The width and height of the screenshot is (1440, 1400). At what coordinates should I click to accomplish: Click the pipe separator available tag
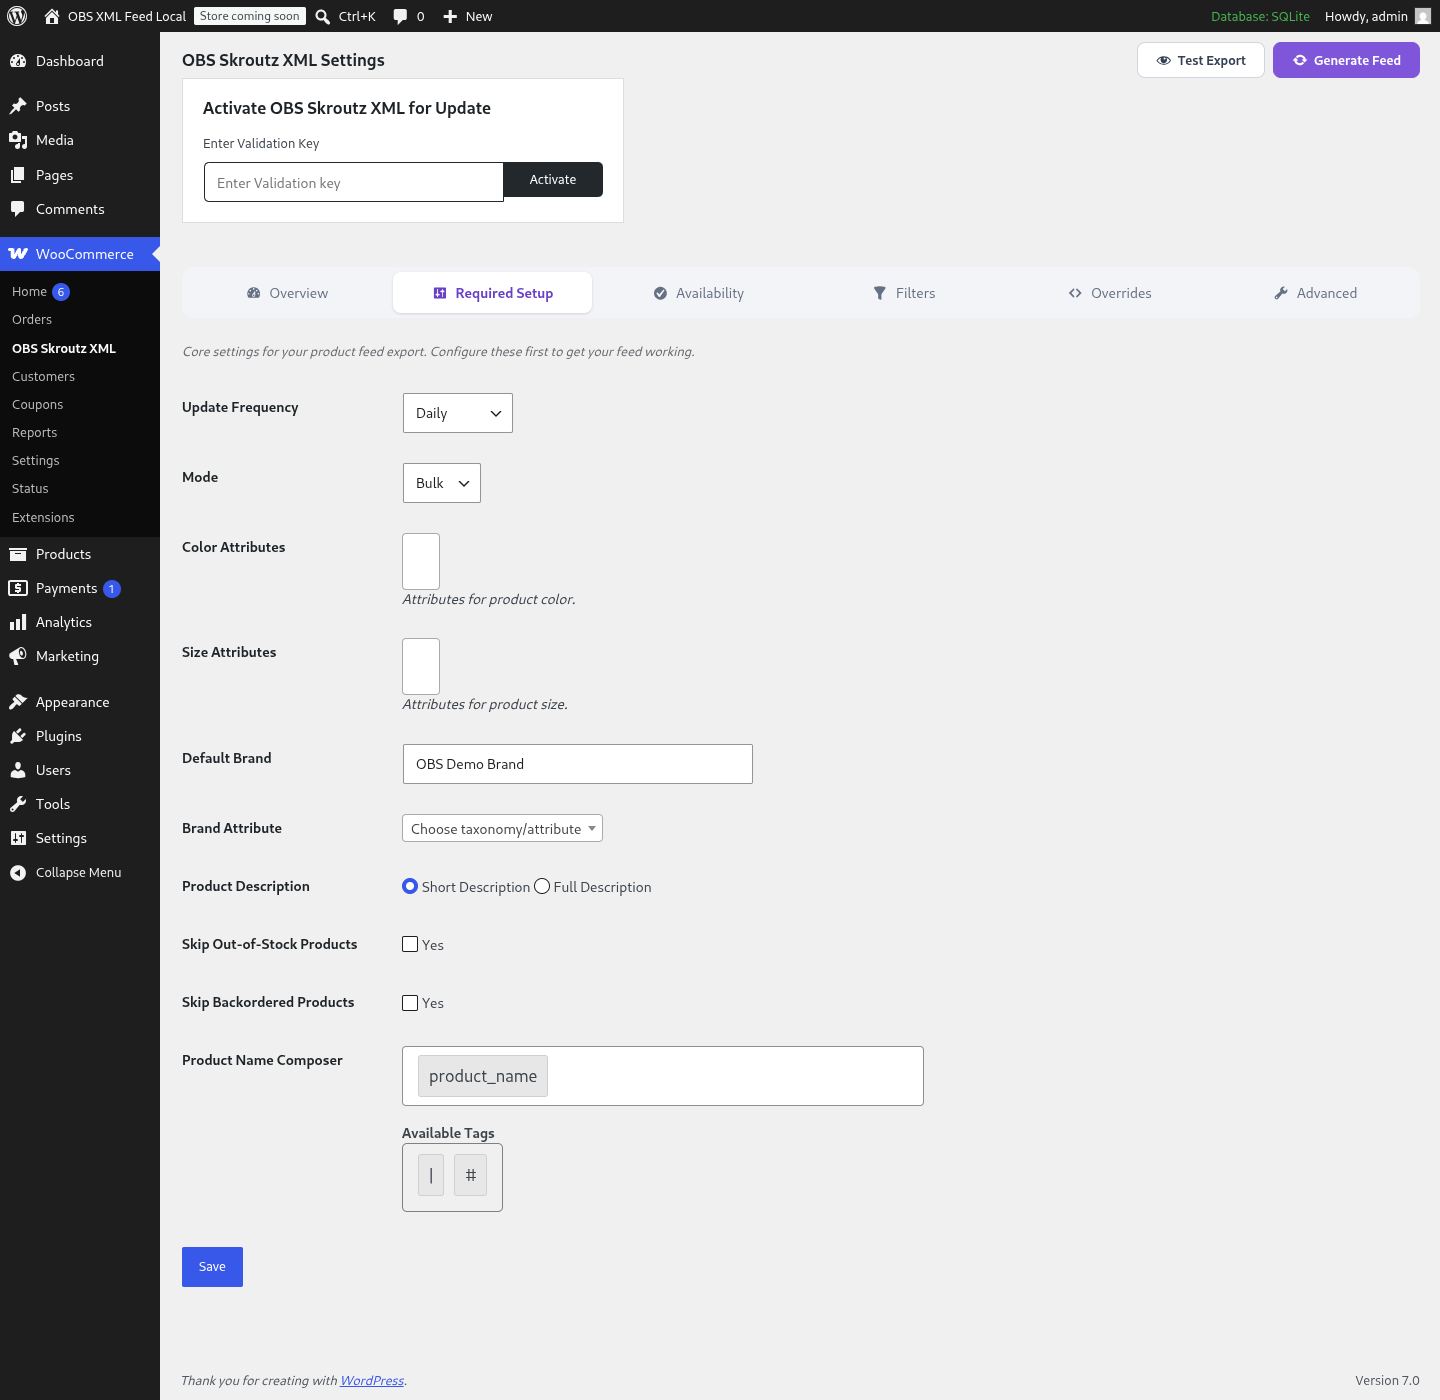tap(431, 1175)
